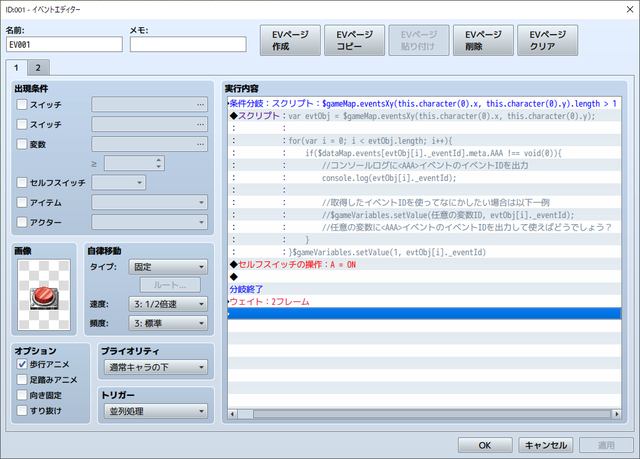Click the EVページ削除 button

click(483, 40)
